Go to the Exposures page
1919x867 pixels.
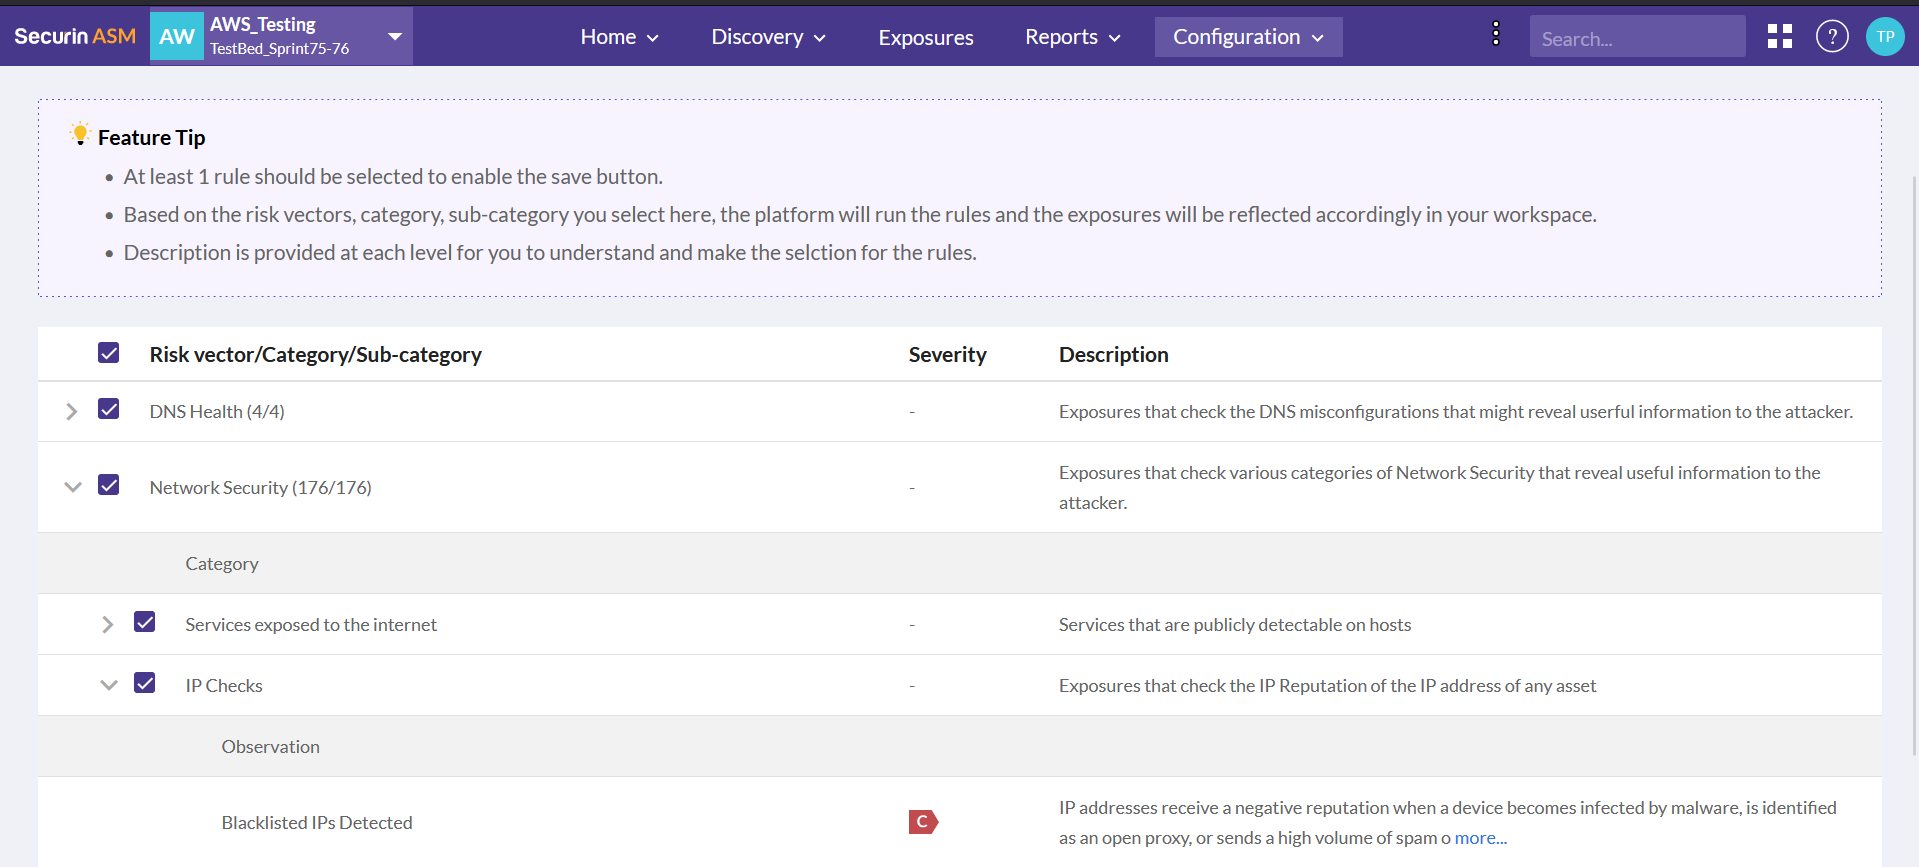[926, 37]
